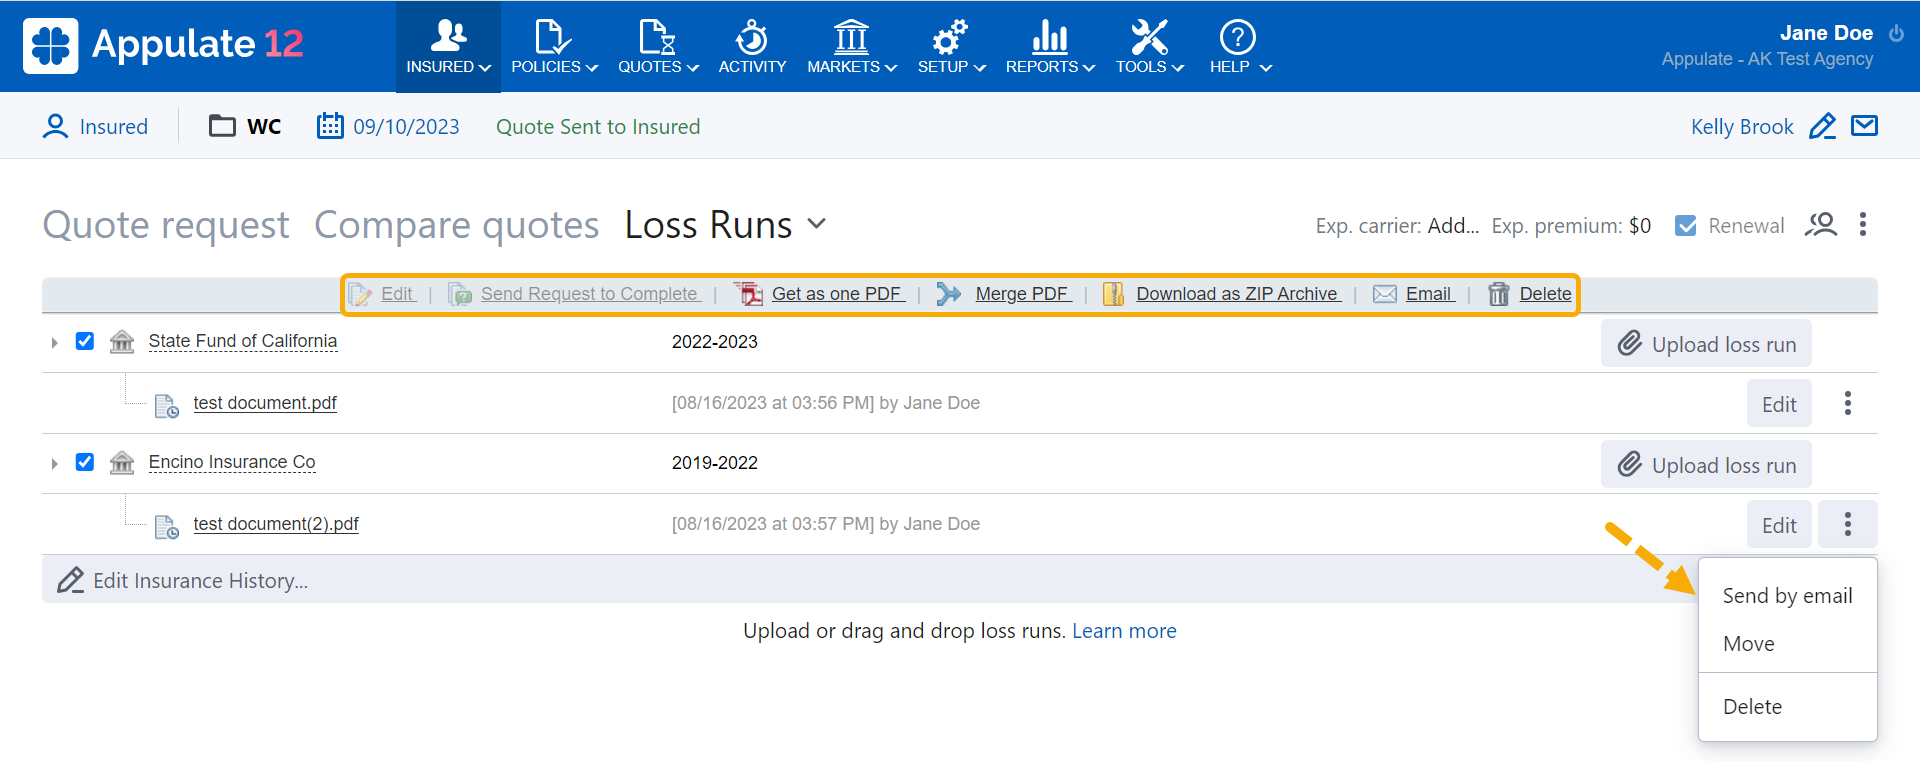Upload loss run for Encino Insurance Co
The width and height of the screenshot is (1920, 761).
click(x=1706, y=465)
